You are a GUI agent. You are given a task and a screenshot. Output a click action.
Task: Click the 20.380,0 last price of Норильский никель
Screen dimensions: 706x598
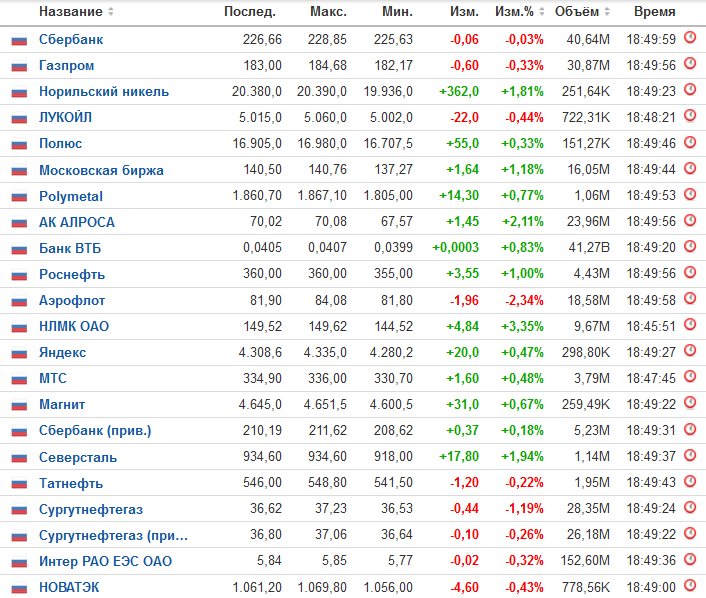point(257,92)
